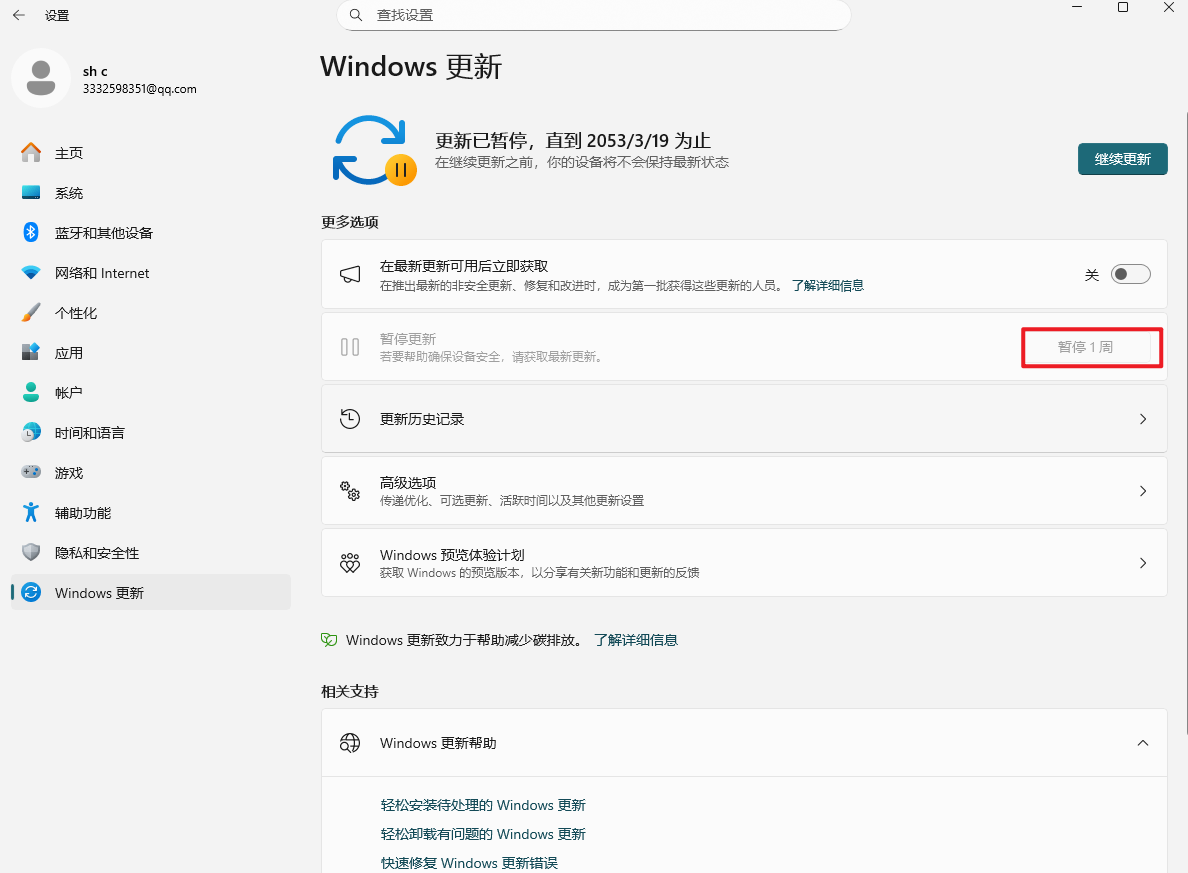Go to 主页 in sidebar
1188x873 pixels.
[151, 152]
